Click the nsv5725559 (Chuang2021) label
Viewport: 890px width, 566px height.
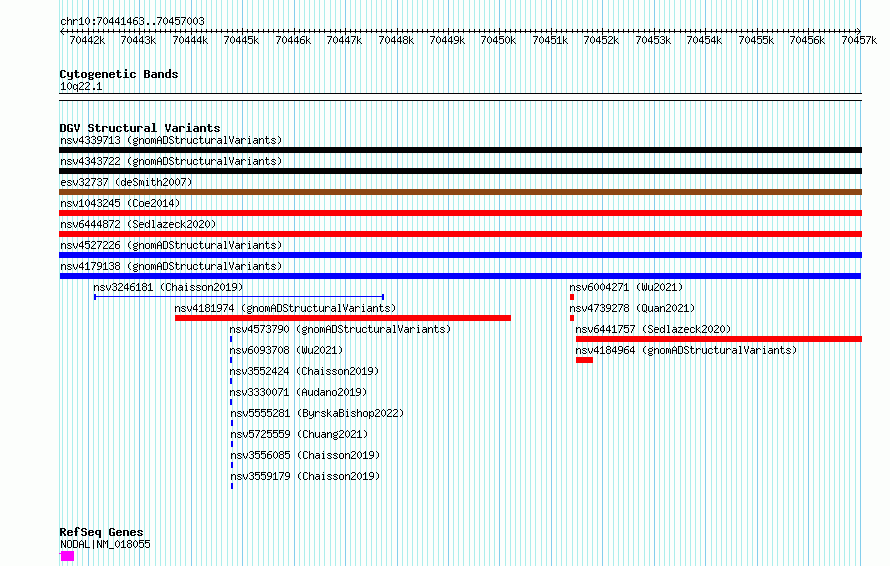tap(299, 434)
